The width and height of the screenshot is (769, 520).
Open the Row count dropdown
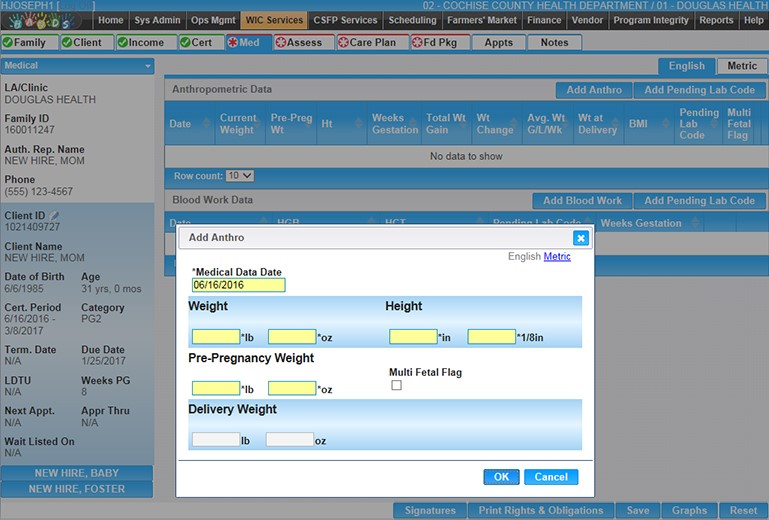(240, 175)
